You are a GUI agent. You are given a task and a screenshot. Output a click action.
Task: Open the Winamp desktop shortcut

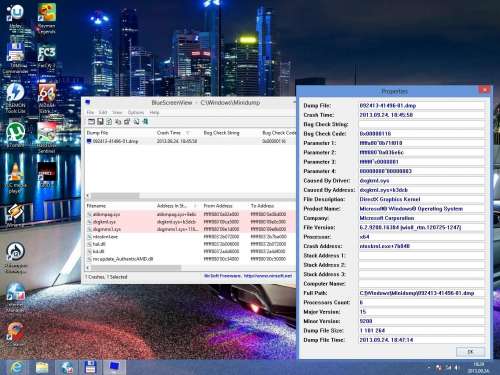pyautogui.click(x=15, y=215)
